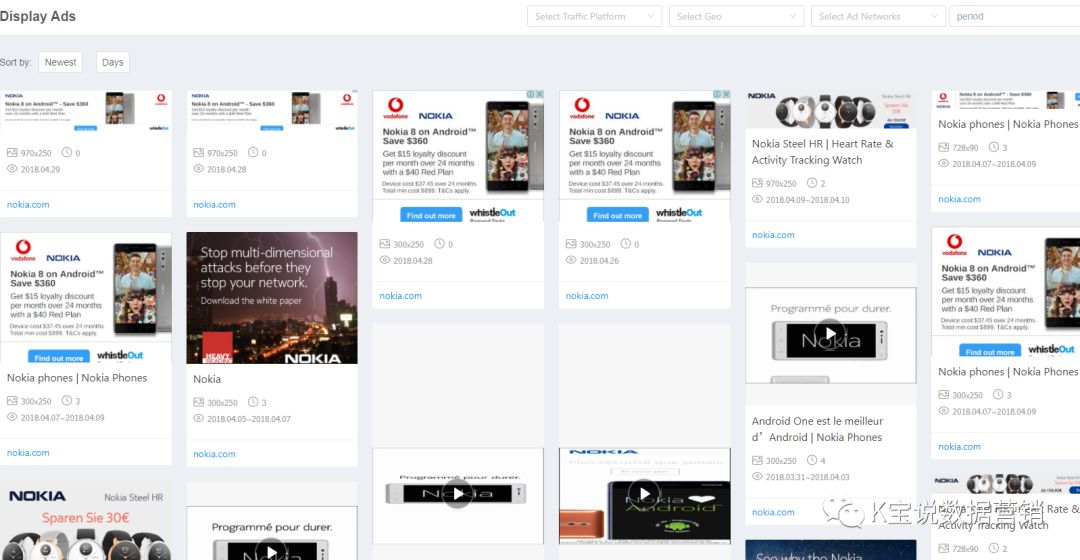Click date text 2018.03.31~2018.04.03
This screenshot has height=560, width=1080.
[807, 477]
